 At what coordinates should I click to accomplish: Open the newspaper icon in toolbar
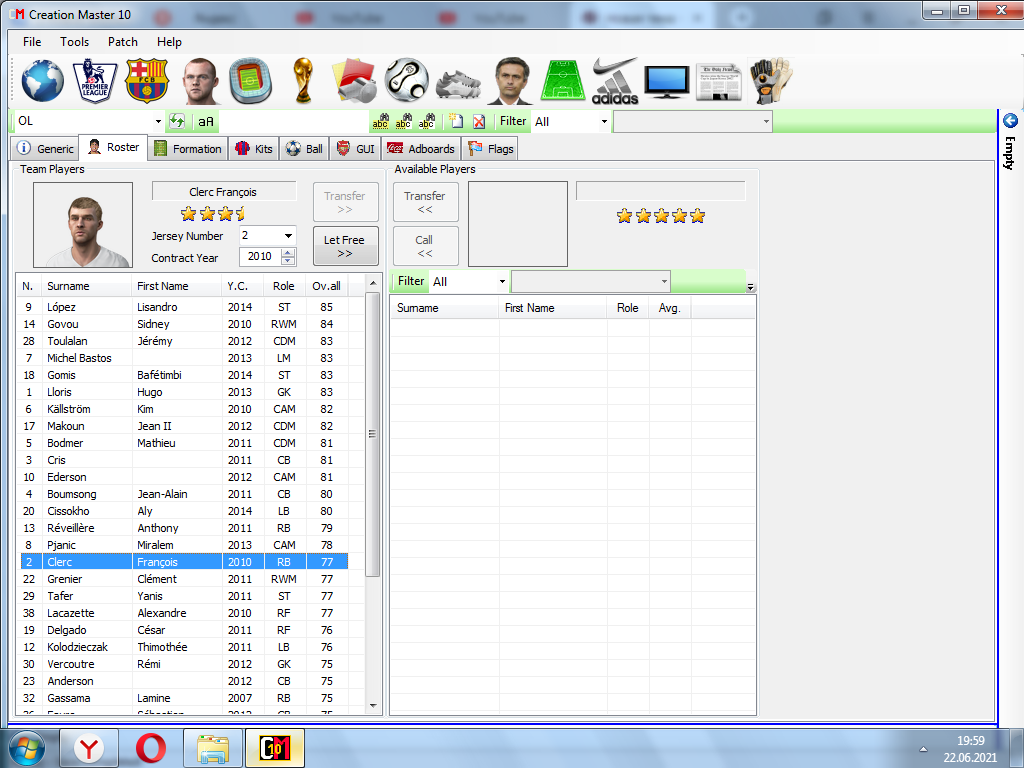click(x=719, y=81)
